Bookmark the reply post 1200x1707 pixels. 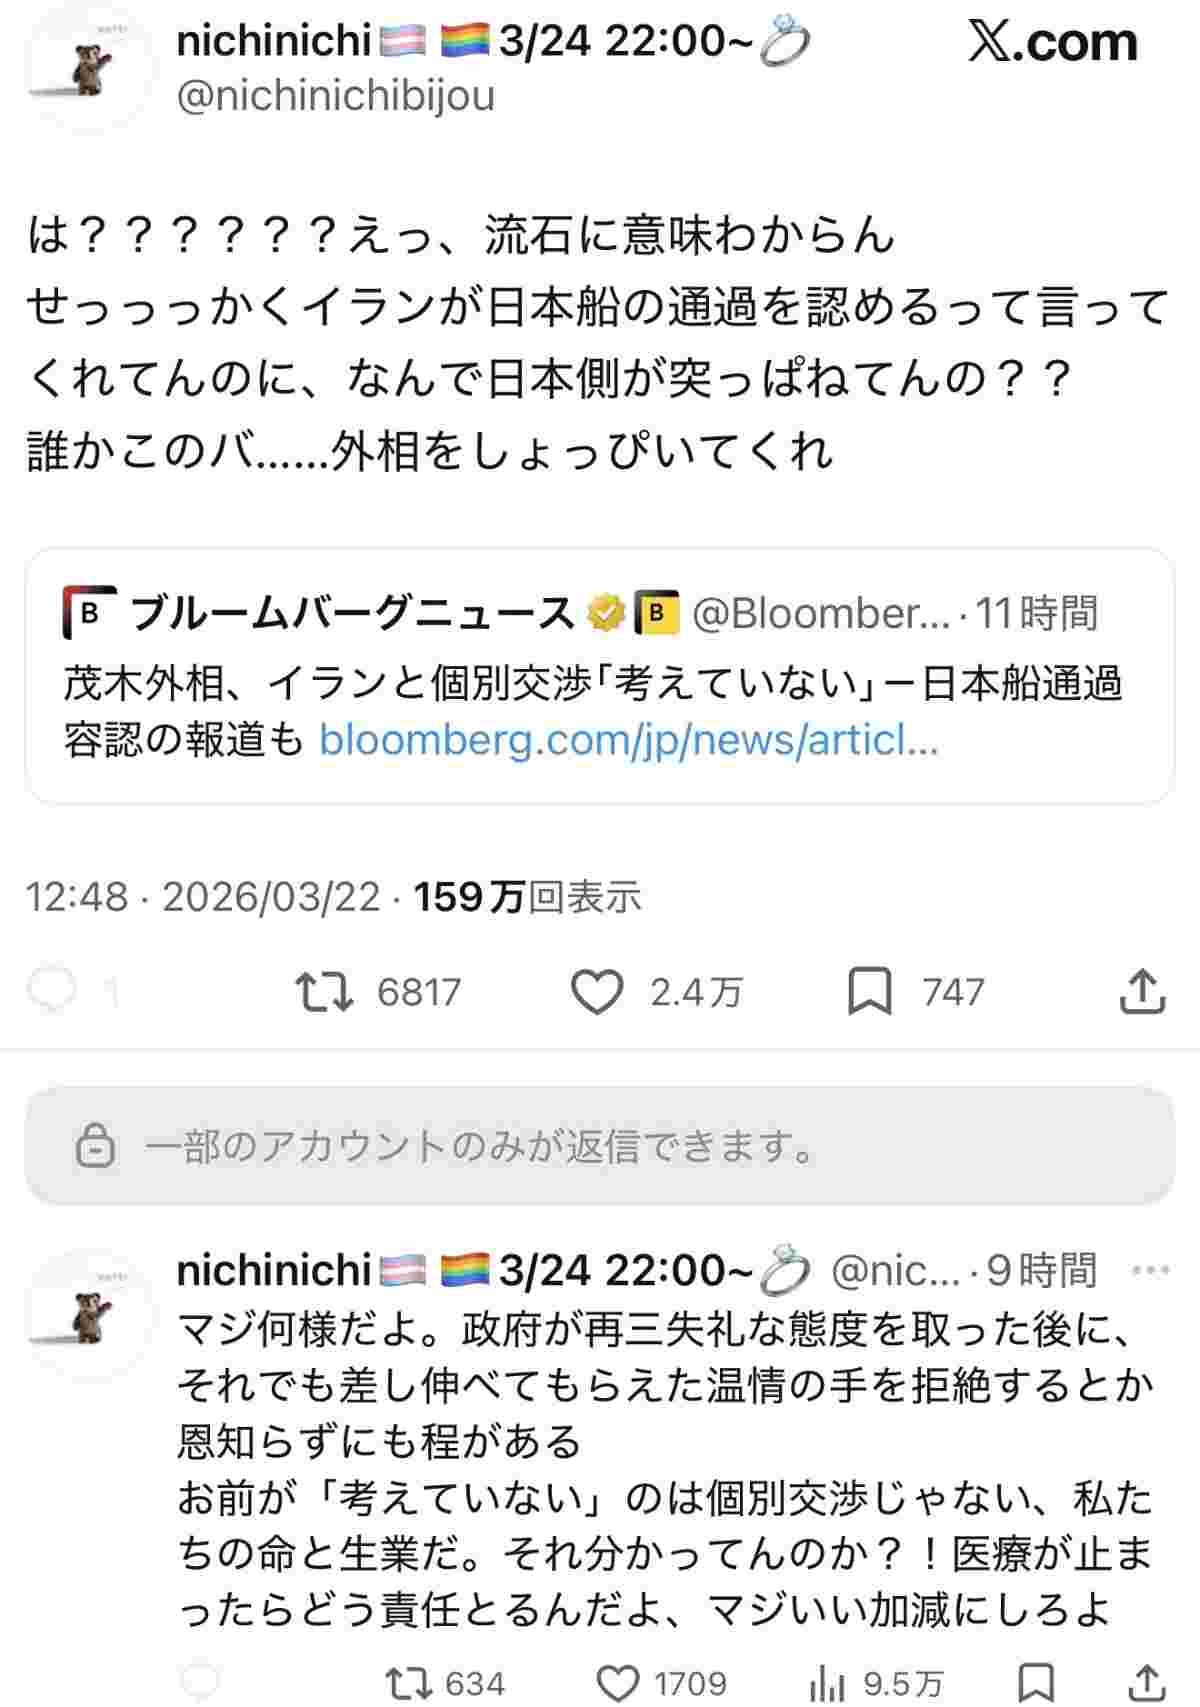pos(1037,1683)
